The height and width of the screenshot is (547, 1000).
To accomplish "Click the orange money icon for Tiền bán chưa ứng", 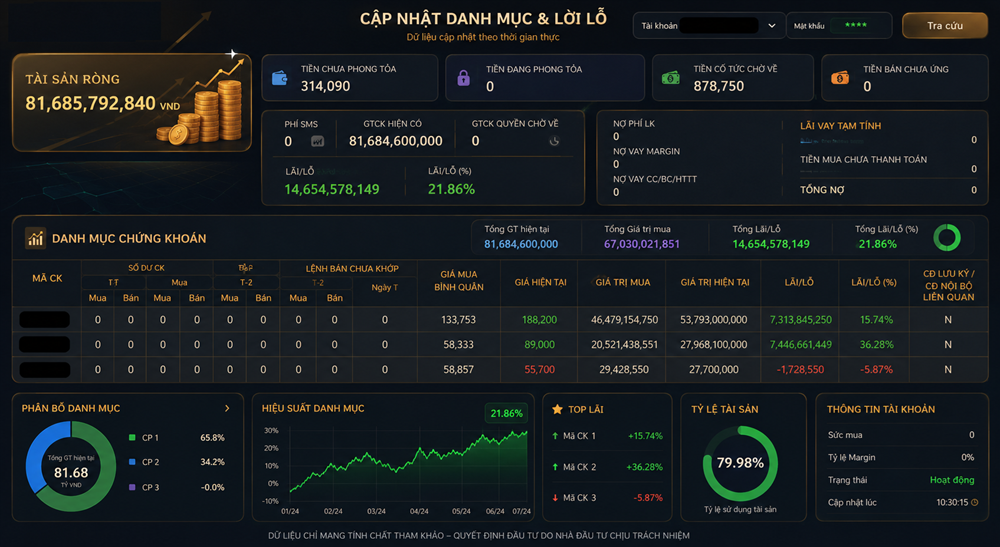I will point(840,78).
